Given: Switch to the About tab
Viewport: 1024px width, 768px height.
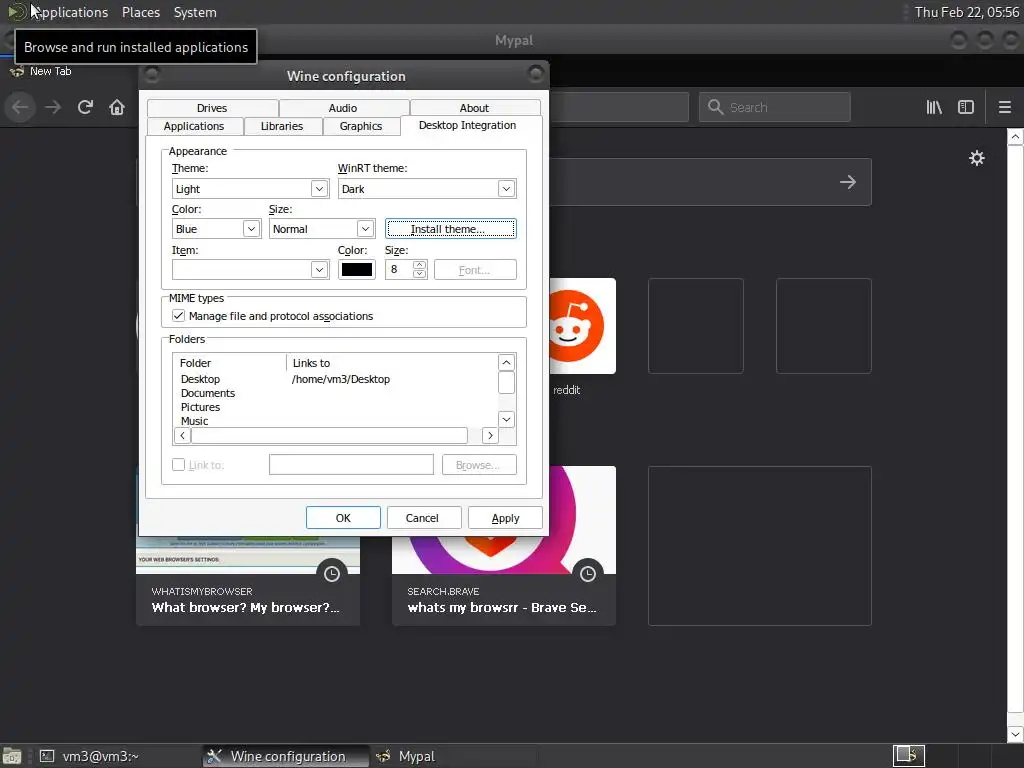Looking at the screenshot, I should [475, 108].
